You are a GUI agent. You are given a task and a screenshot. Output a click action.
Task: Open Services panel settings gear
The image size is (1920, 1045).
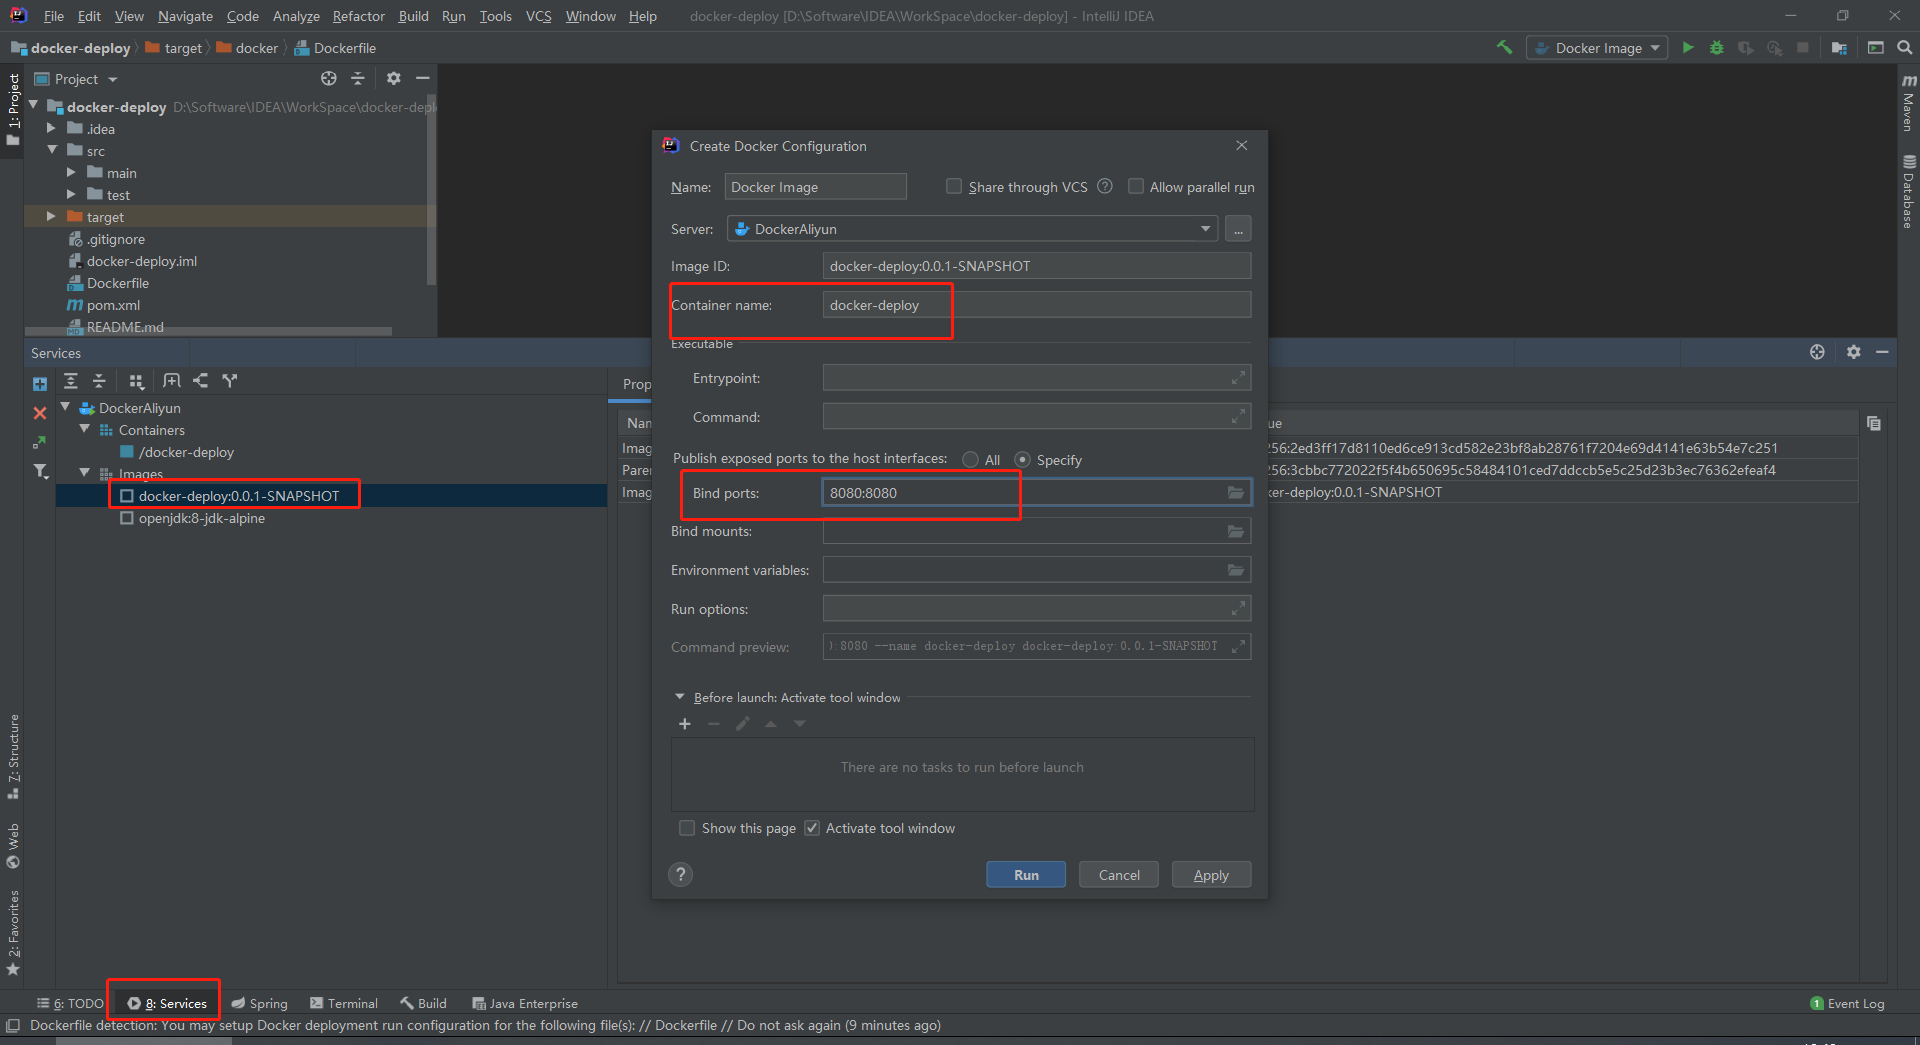1853,352
